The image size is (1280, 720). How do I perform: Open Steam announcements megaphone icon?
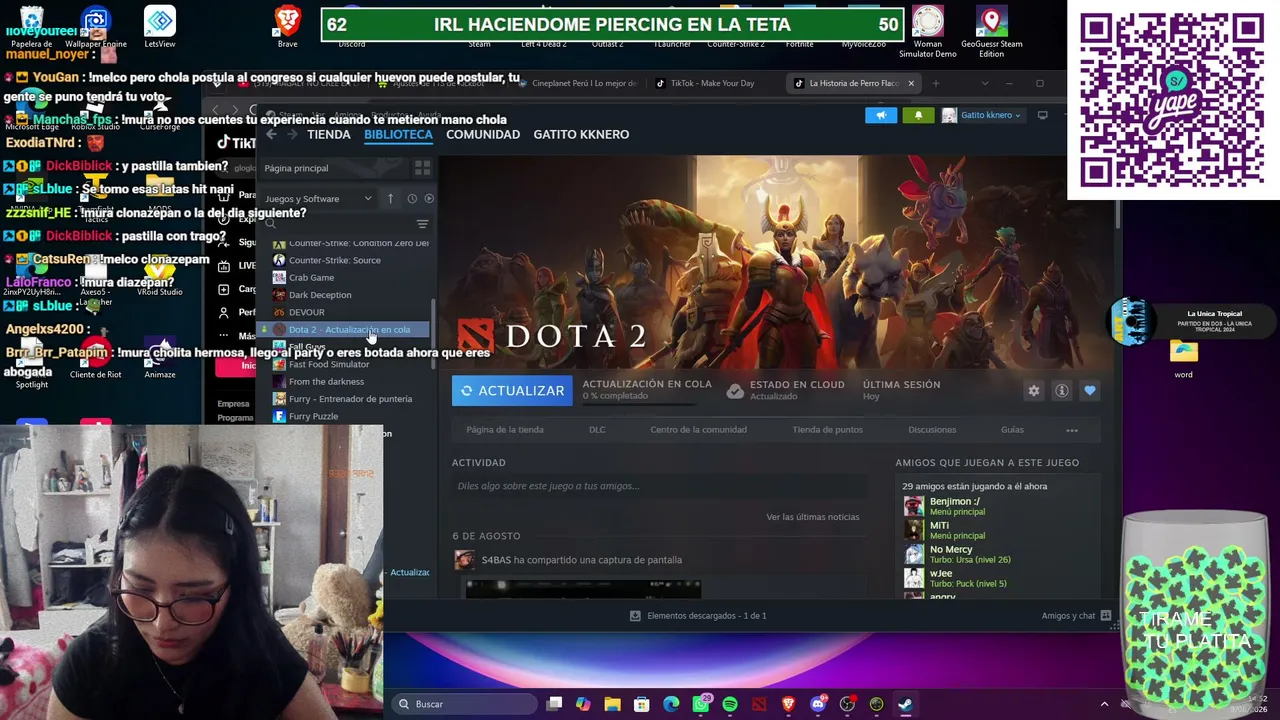point(881,115)
